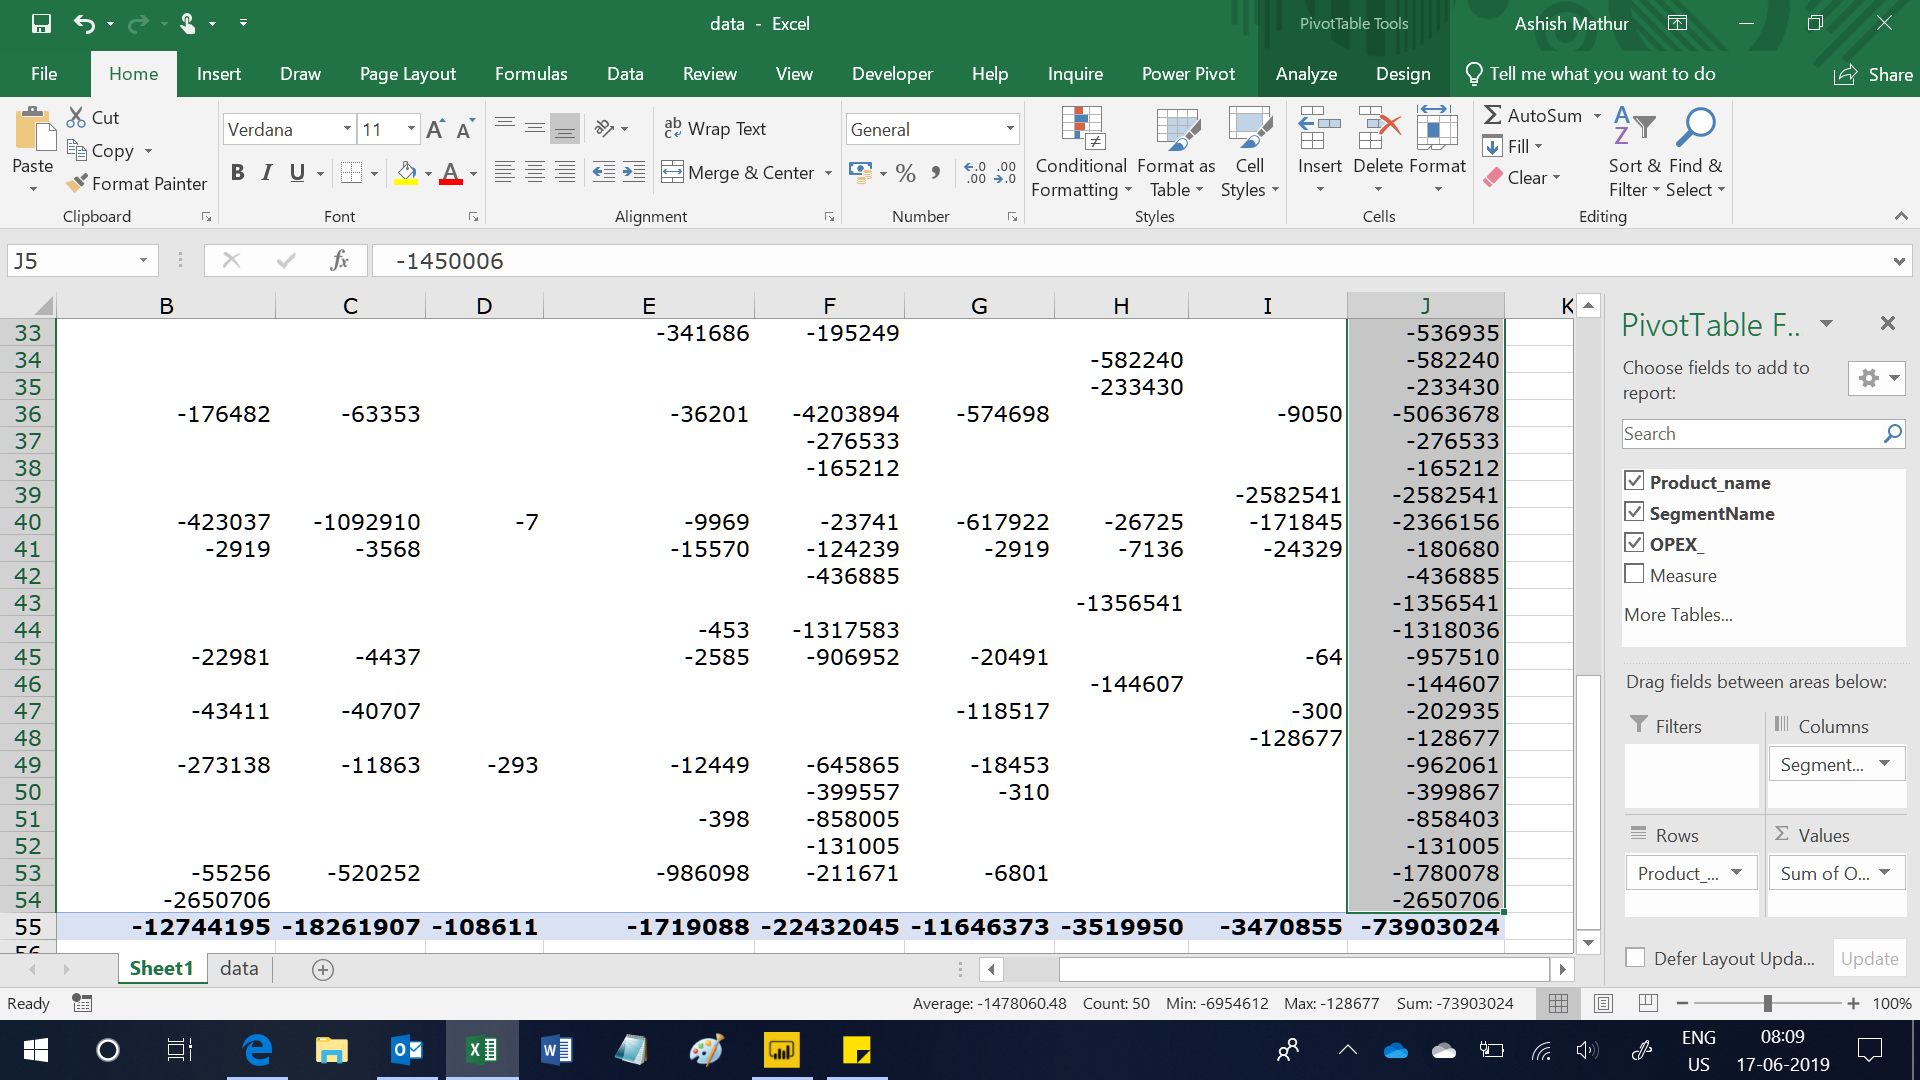The height and width of the screenshot is (1080, 1920).
Task: Click the Undo arrow icon
Action: click(85, 23)
